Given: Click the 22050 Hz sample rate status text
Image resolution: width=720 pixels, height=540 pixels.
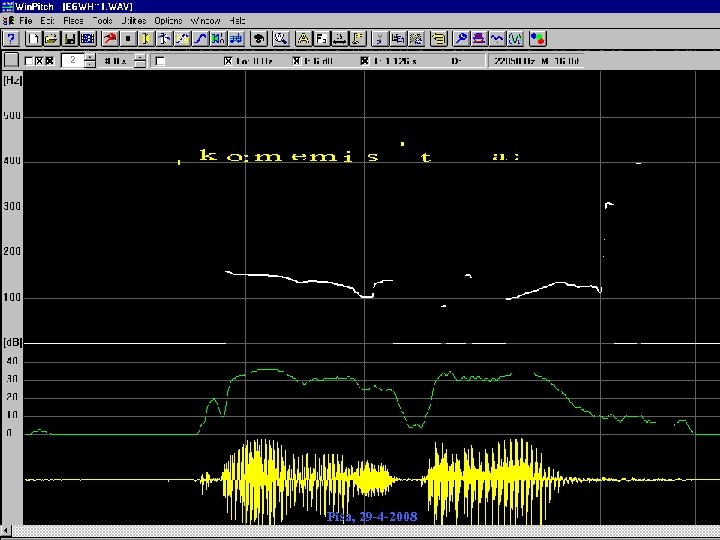Looking at the screenshot, I should 514,61.
